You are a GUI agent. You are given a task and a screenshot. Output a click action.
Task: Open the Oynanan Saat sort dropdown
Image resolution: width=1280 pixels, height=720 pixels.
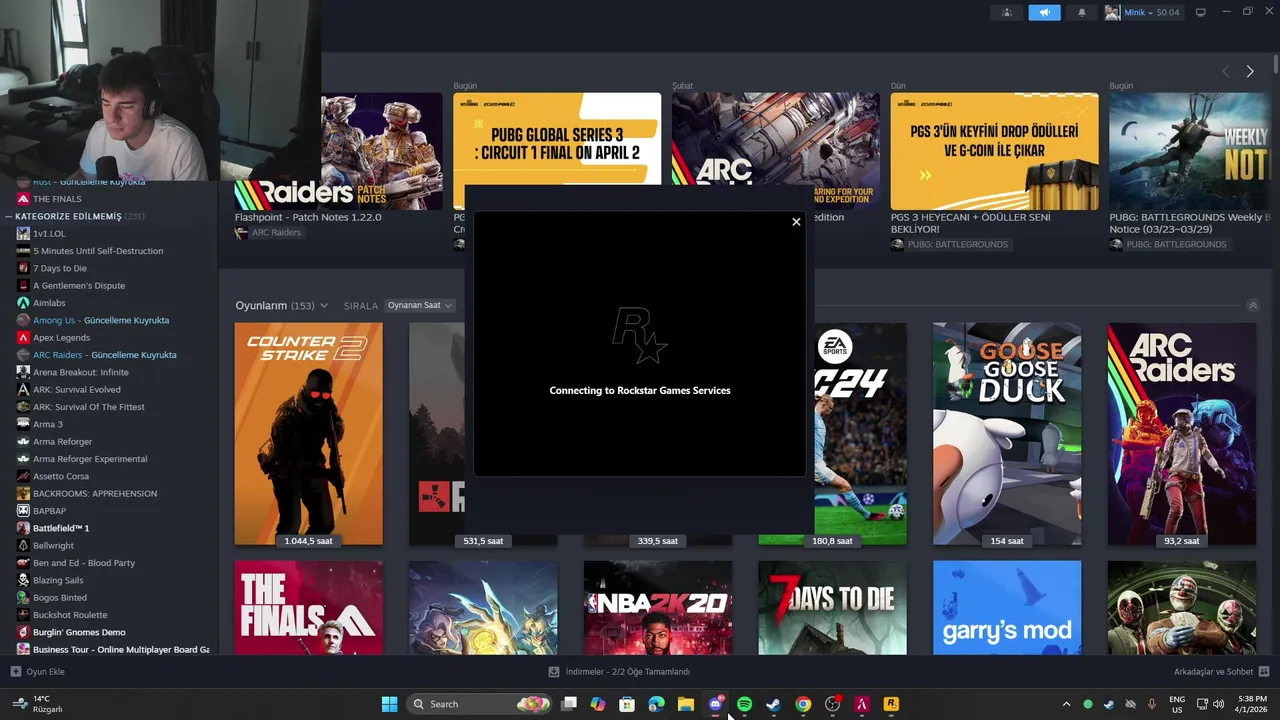click(x=420, y=305)
